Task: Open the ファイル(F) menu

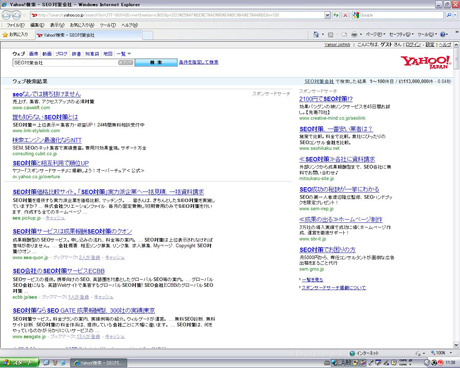Action: [x=16, y=25]
